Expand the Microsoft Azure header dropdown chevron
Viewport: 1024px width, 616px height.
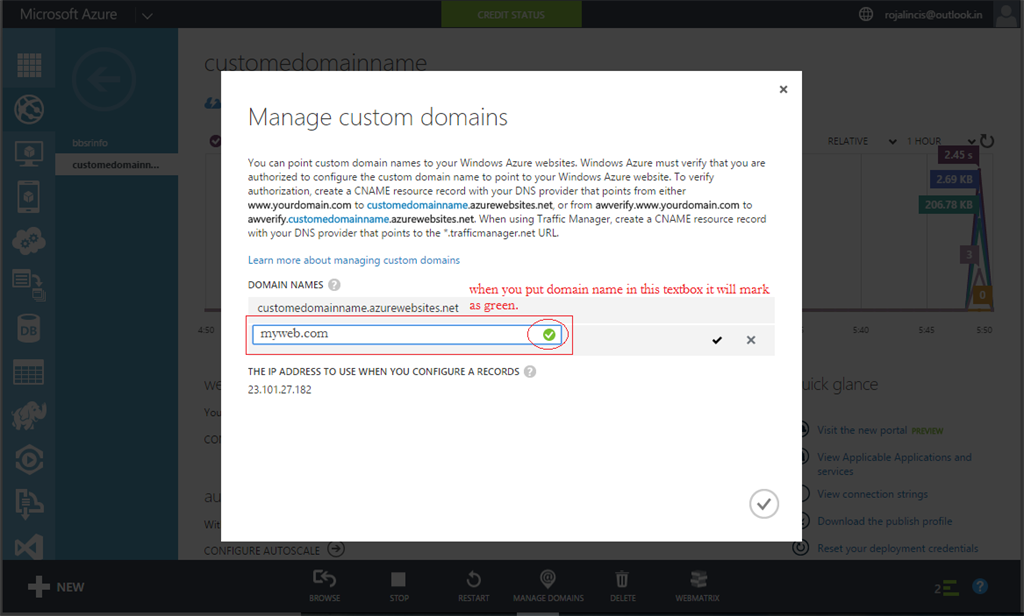pyautogui.click(x=147, y=16)
